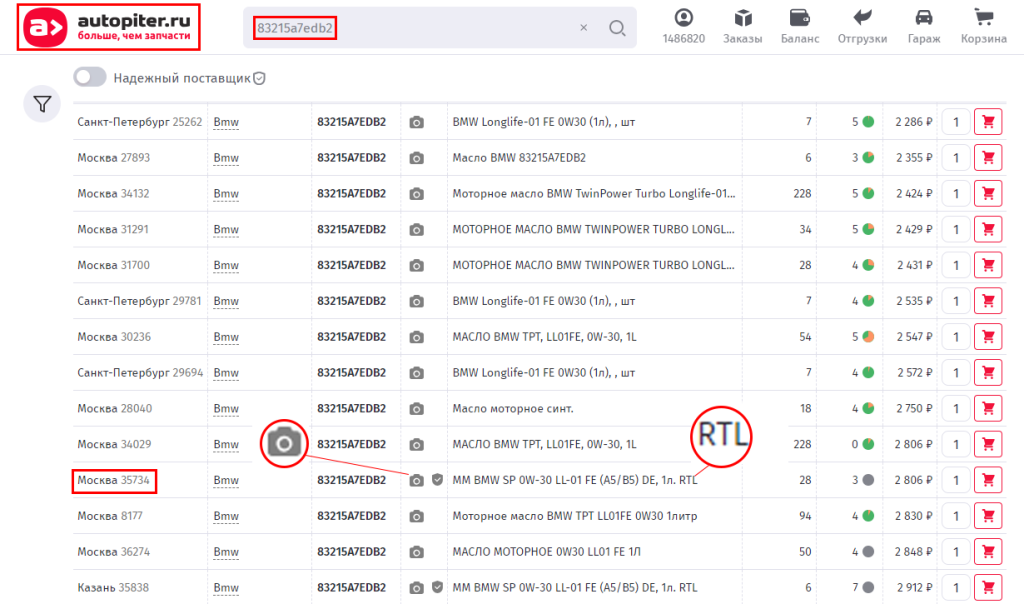The width and height of the screenshot is (1024, 604).
Task: View photo for Москва 36274 offer
Action: pyautogui.click(x=417, y=552)
